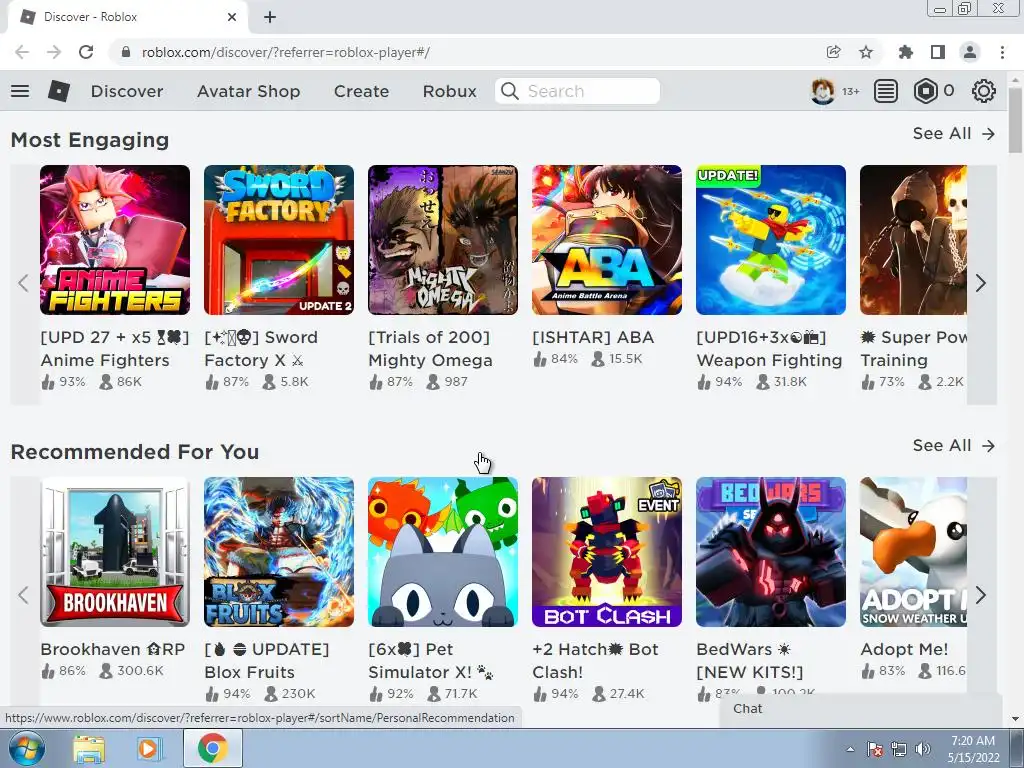Click the Most Engaging section heading

(90, 140)
